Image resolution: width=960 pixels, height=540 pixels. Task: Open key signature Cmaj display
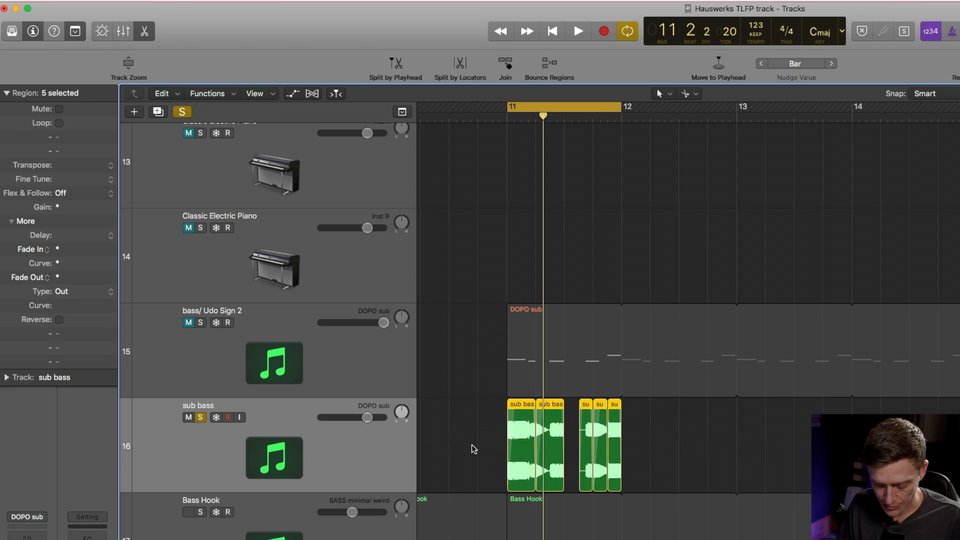[x=820, y=31]
